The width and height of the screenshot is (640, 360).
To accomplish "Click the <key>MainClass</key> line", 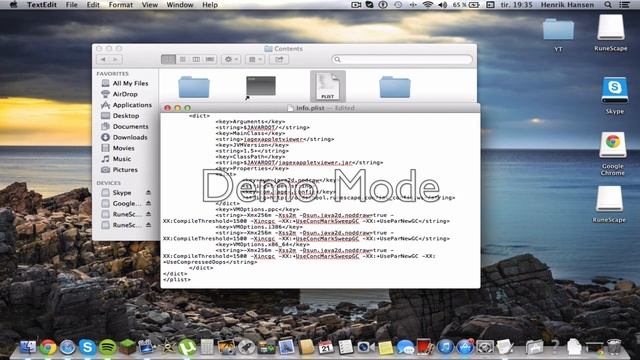I will (250, 133).
